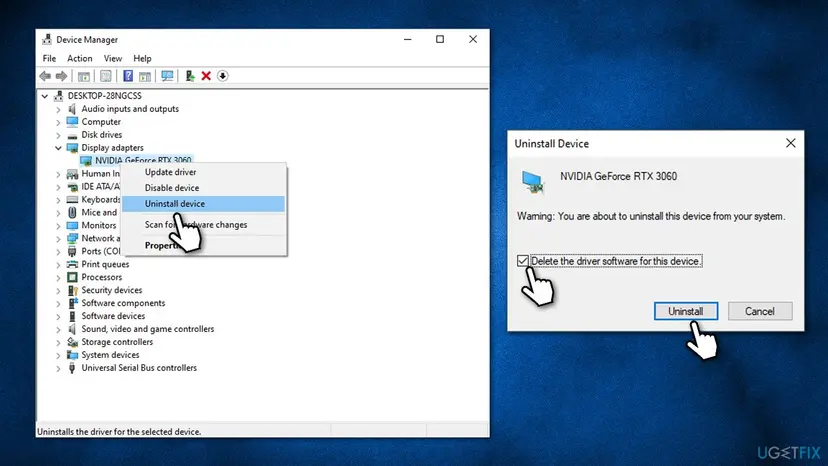Click the Disable device down-arrow toolbar icon
The width and height of the screenshot is (828, 466).
[x=223, y=76]
